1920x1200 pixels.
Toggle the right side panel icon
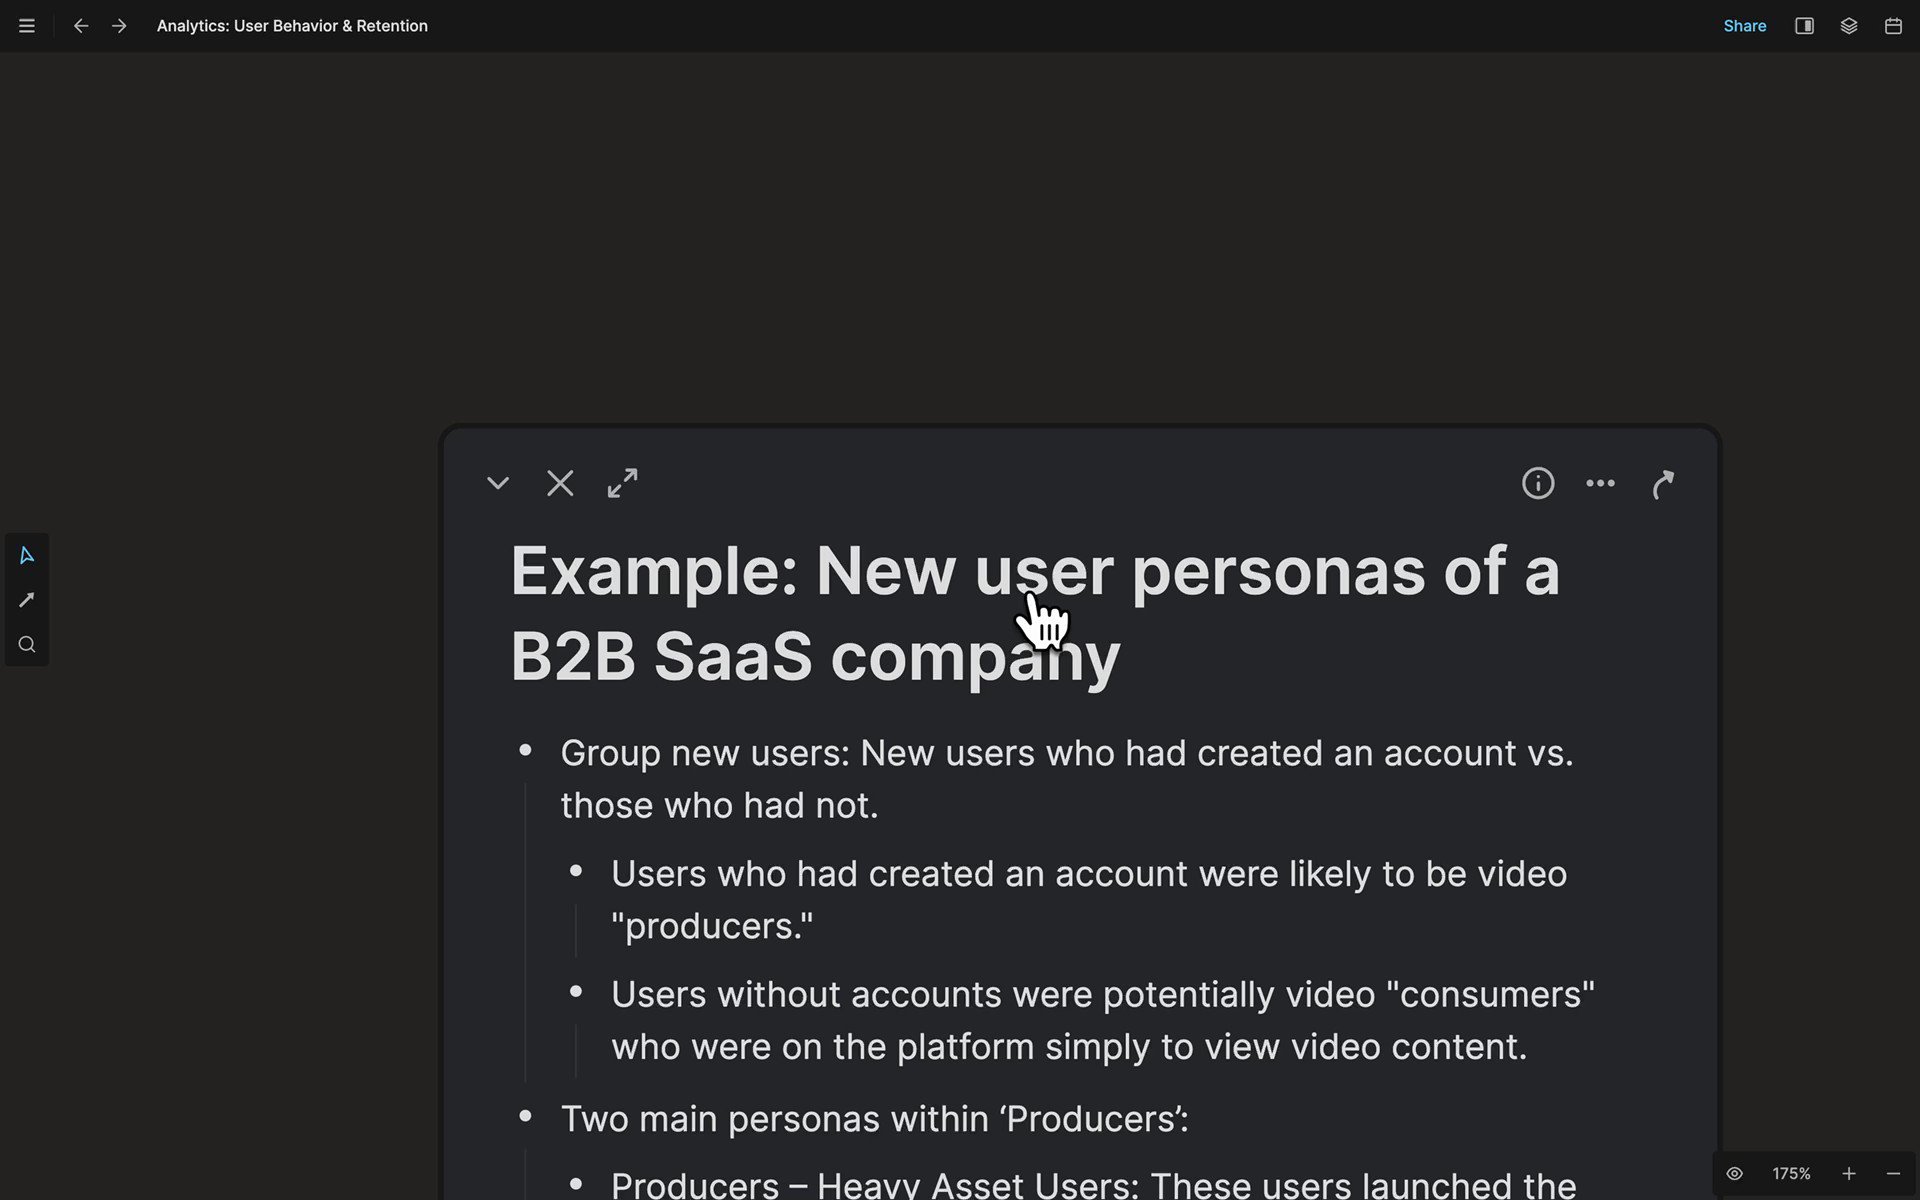click(x=1804, y=26)
